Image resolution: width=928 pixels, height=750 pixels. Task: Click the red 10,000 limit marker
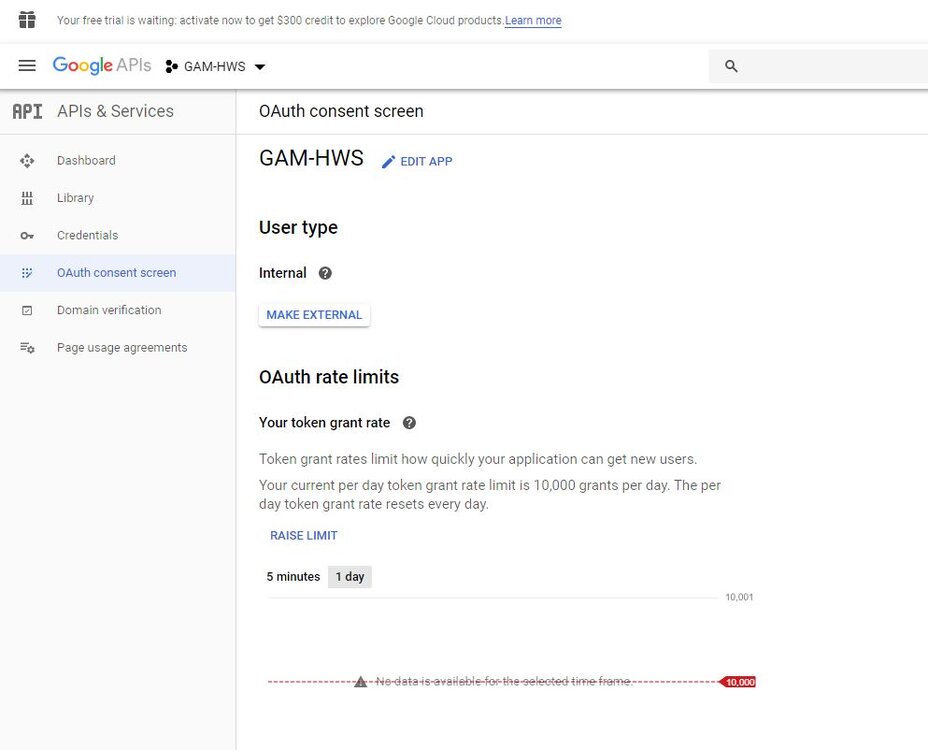[x=737, y=682]
